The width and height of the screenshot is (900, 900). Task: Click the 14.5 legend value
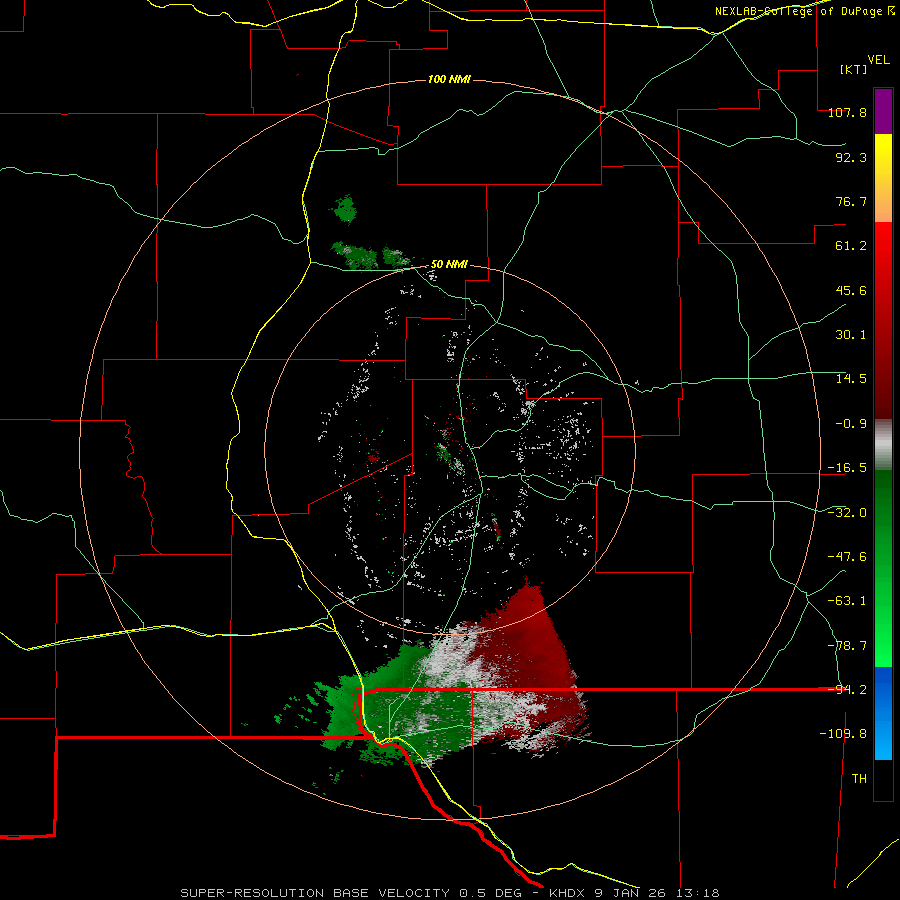(x=851, y=379)
